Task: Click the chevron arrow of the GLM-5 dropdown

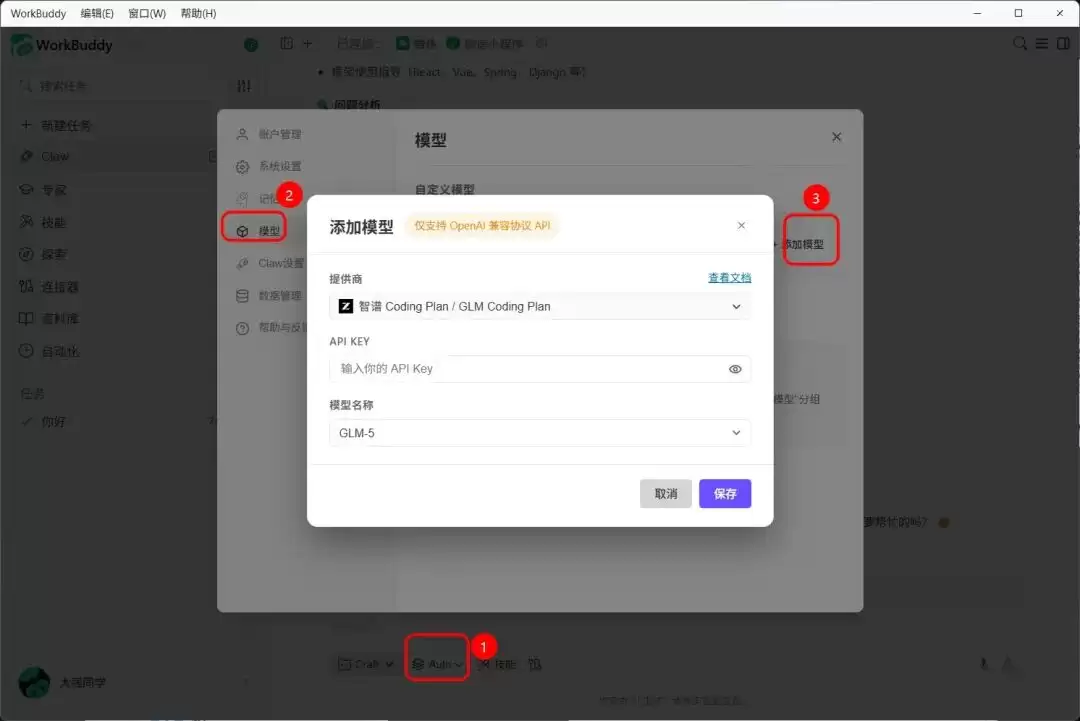Action: click(x=736, y=433)
